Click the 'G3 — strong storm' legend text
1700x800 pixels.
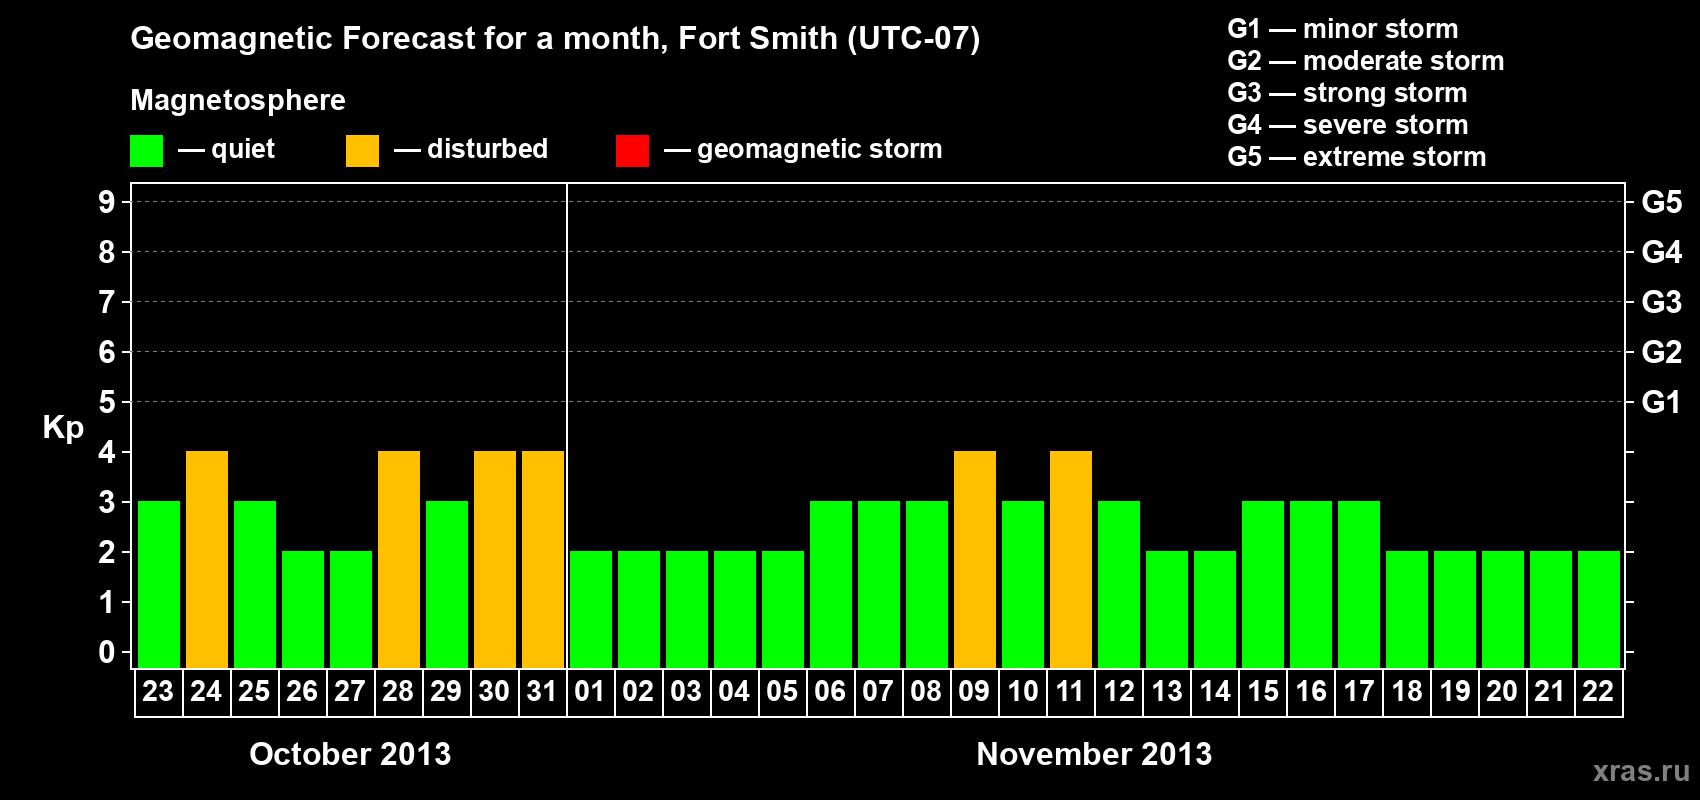coord(1347,93)
